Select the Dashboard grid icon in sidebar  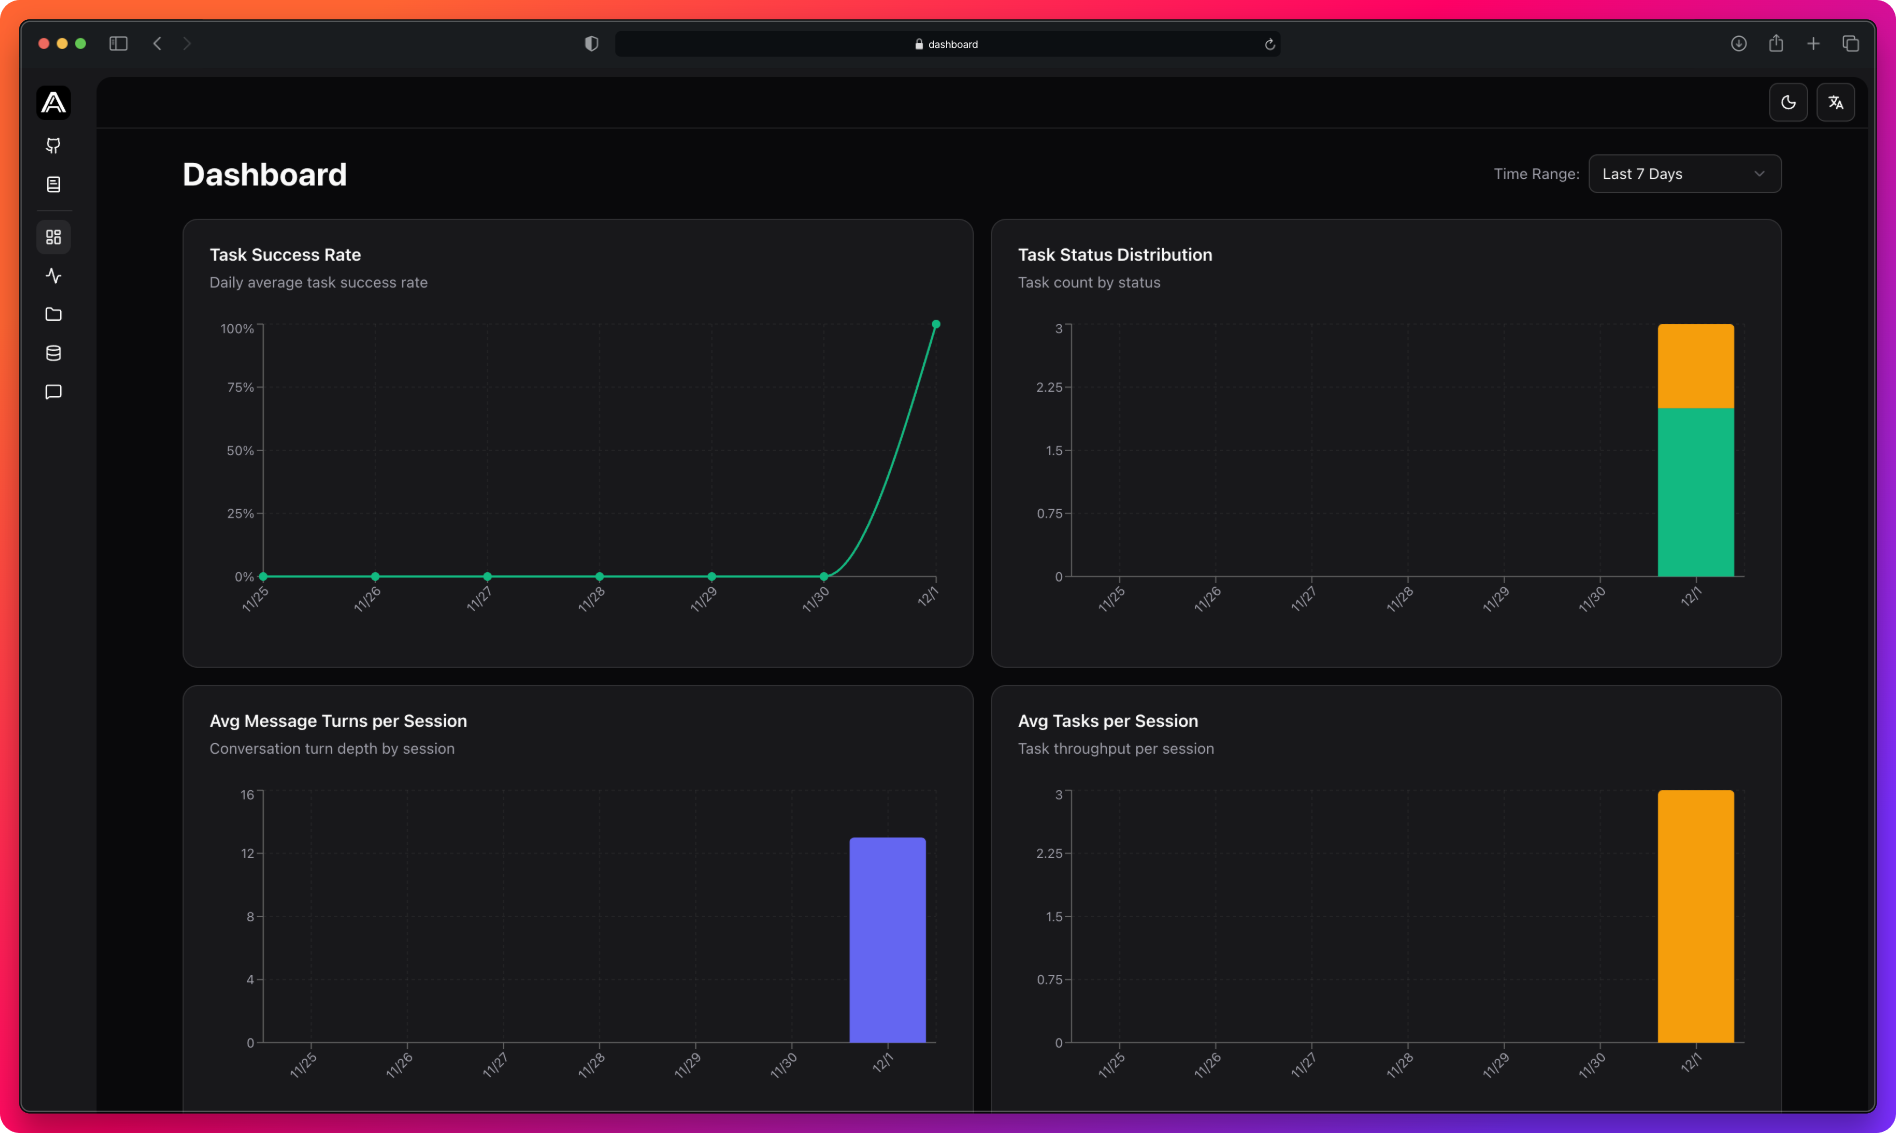54,237
